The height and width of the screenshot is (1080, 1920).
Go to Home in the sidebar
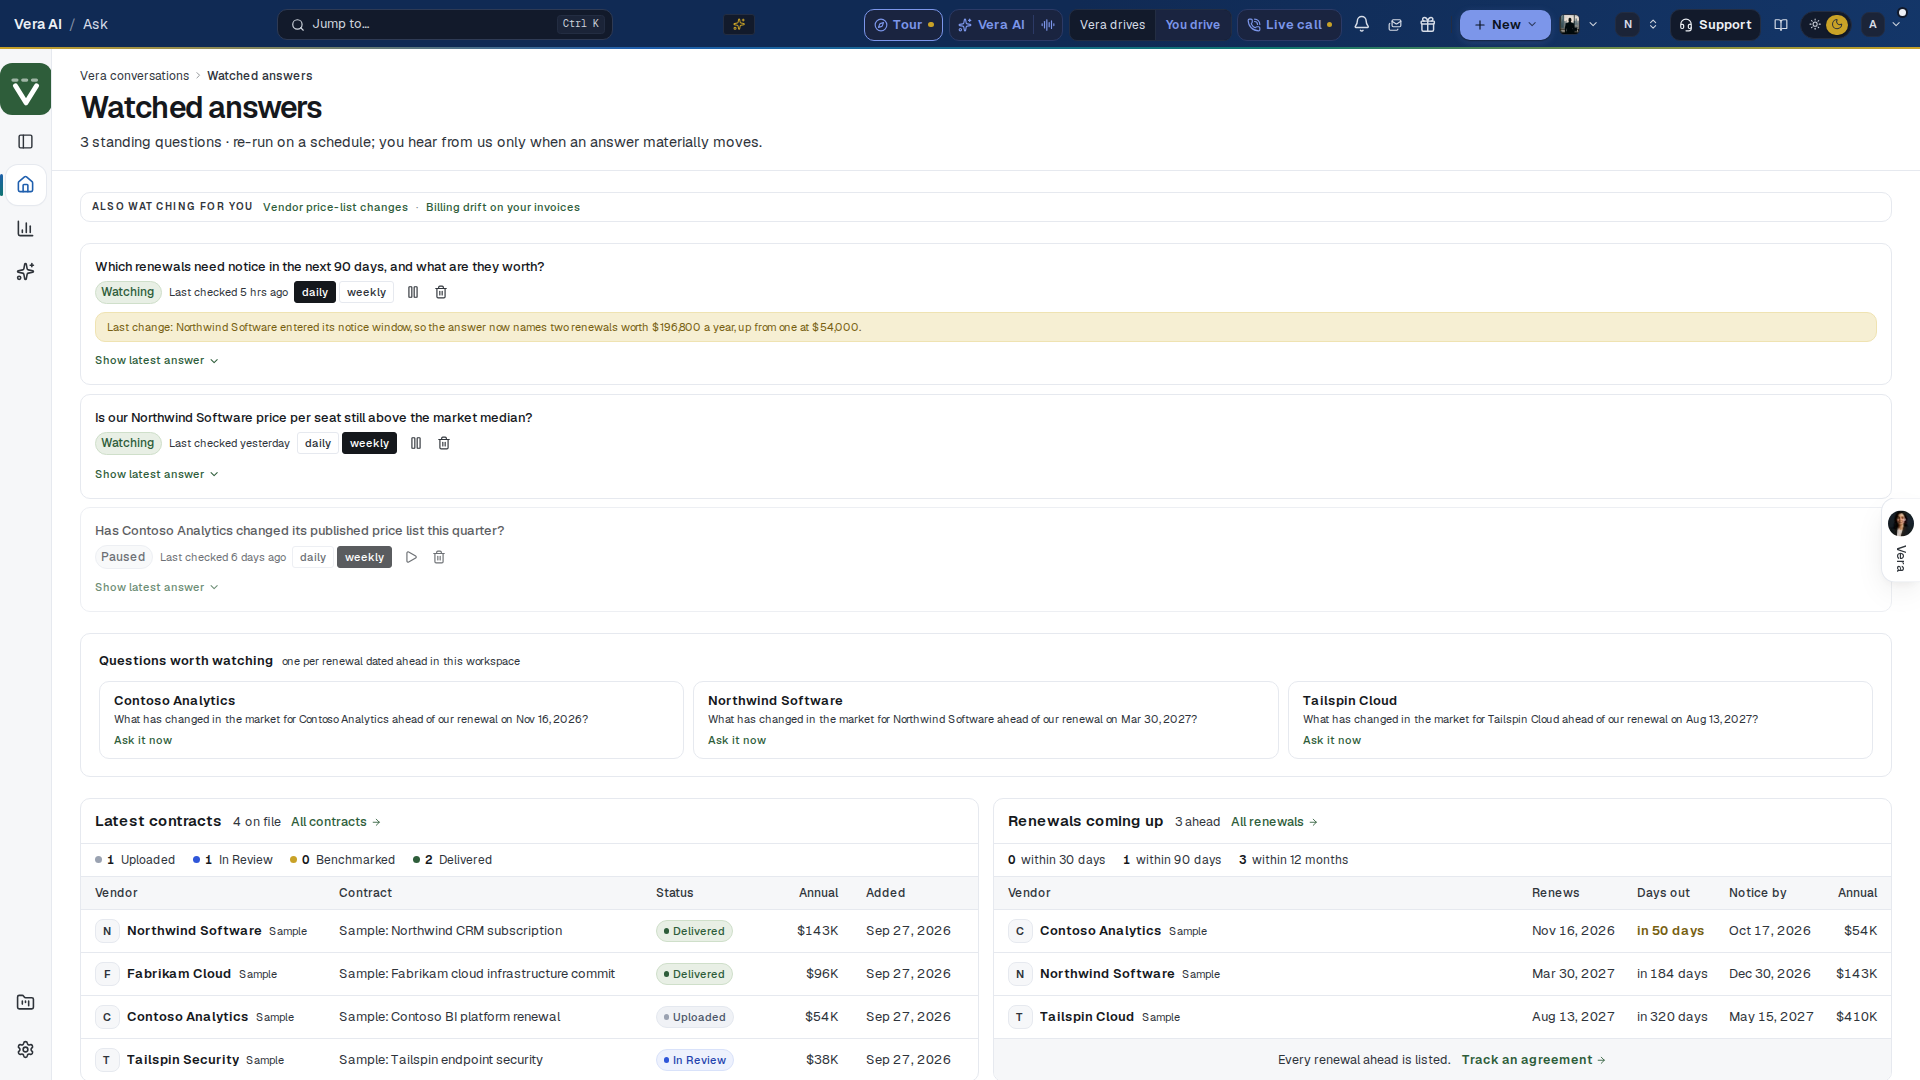(26, 185)
